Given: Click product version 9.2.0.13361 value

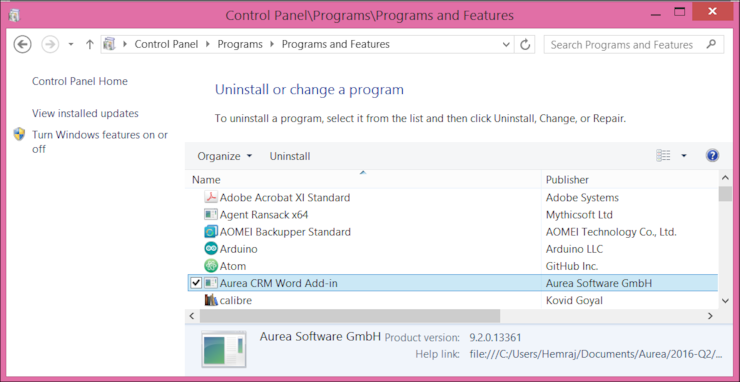Looking at the screenshot, I should point(495,338).
